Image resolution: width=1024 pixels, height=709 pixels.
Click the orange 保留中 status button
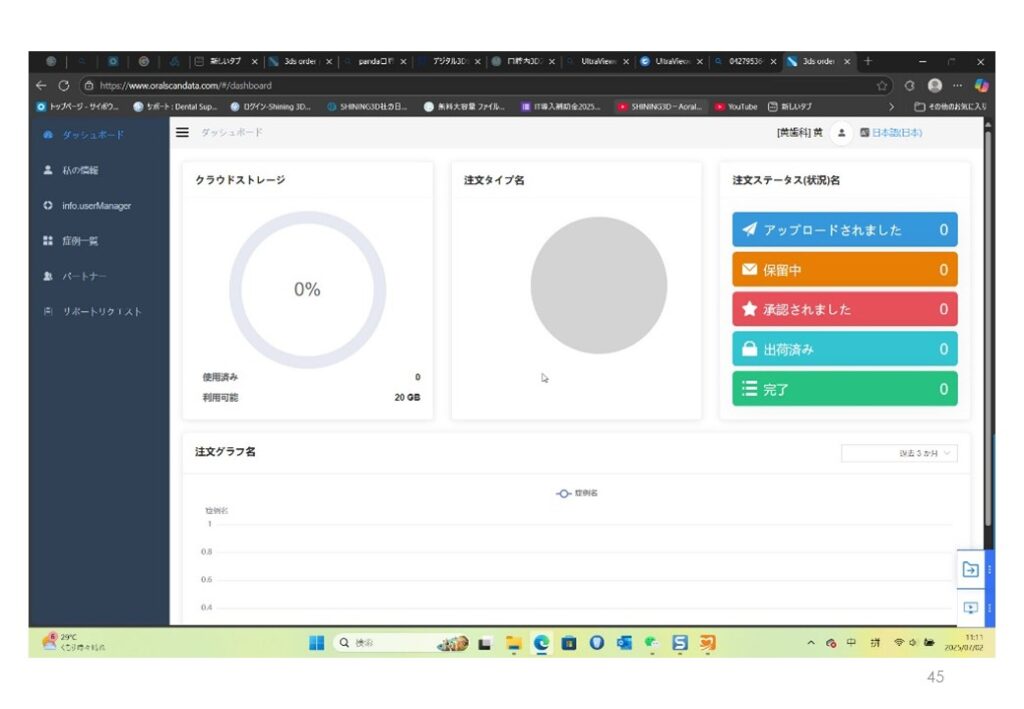(844, 270)
